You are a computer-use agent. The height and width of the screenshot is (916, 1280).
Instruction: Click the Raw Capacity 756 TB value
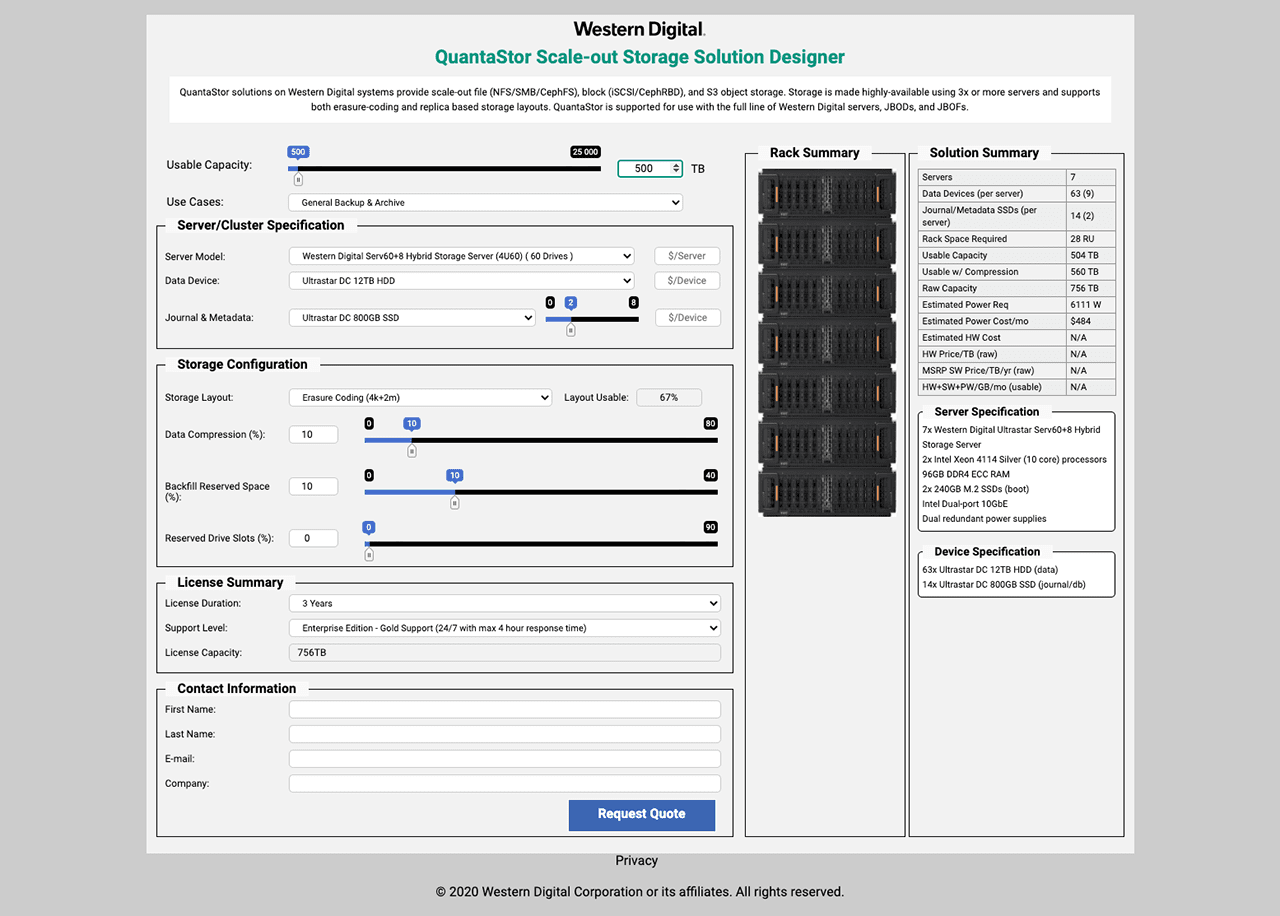[x=1090, y=288]
